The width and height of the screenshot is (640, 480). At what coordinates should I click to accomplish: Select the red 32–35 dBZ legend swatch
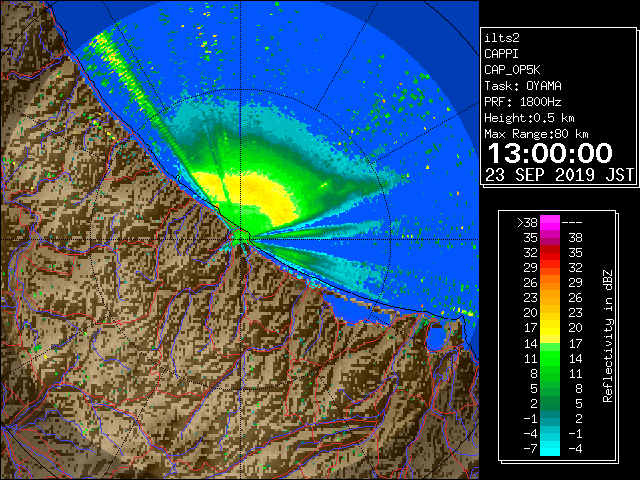click(550, 253)
